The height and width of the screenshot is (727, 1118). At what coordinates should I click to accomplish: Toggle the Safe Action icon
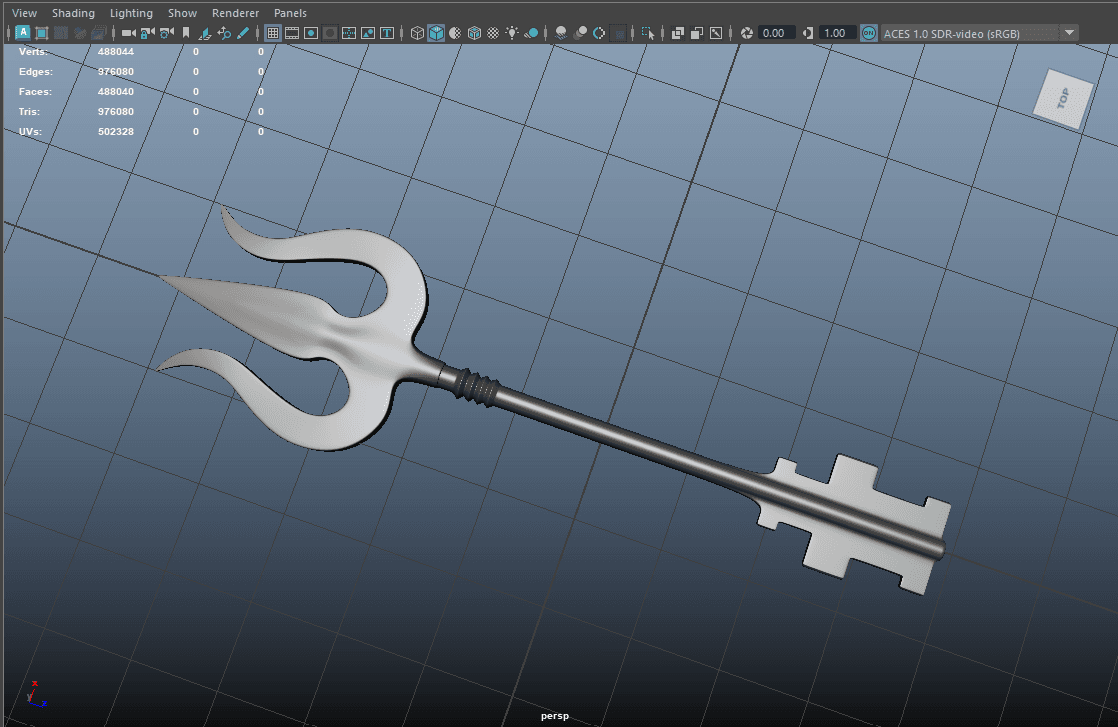tap(368, 33)
